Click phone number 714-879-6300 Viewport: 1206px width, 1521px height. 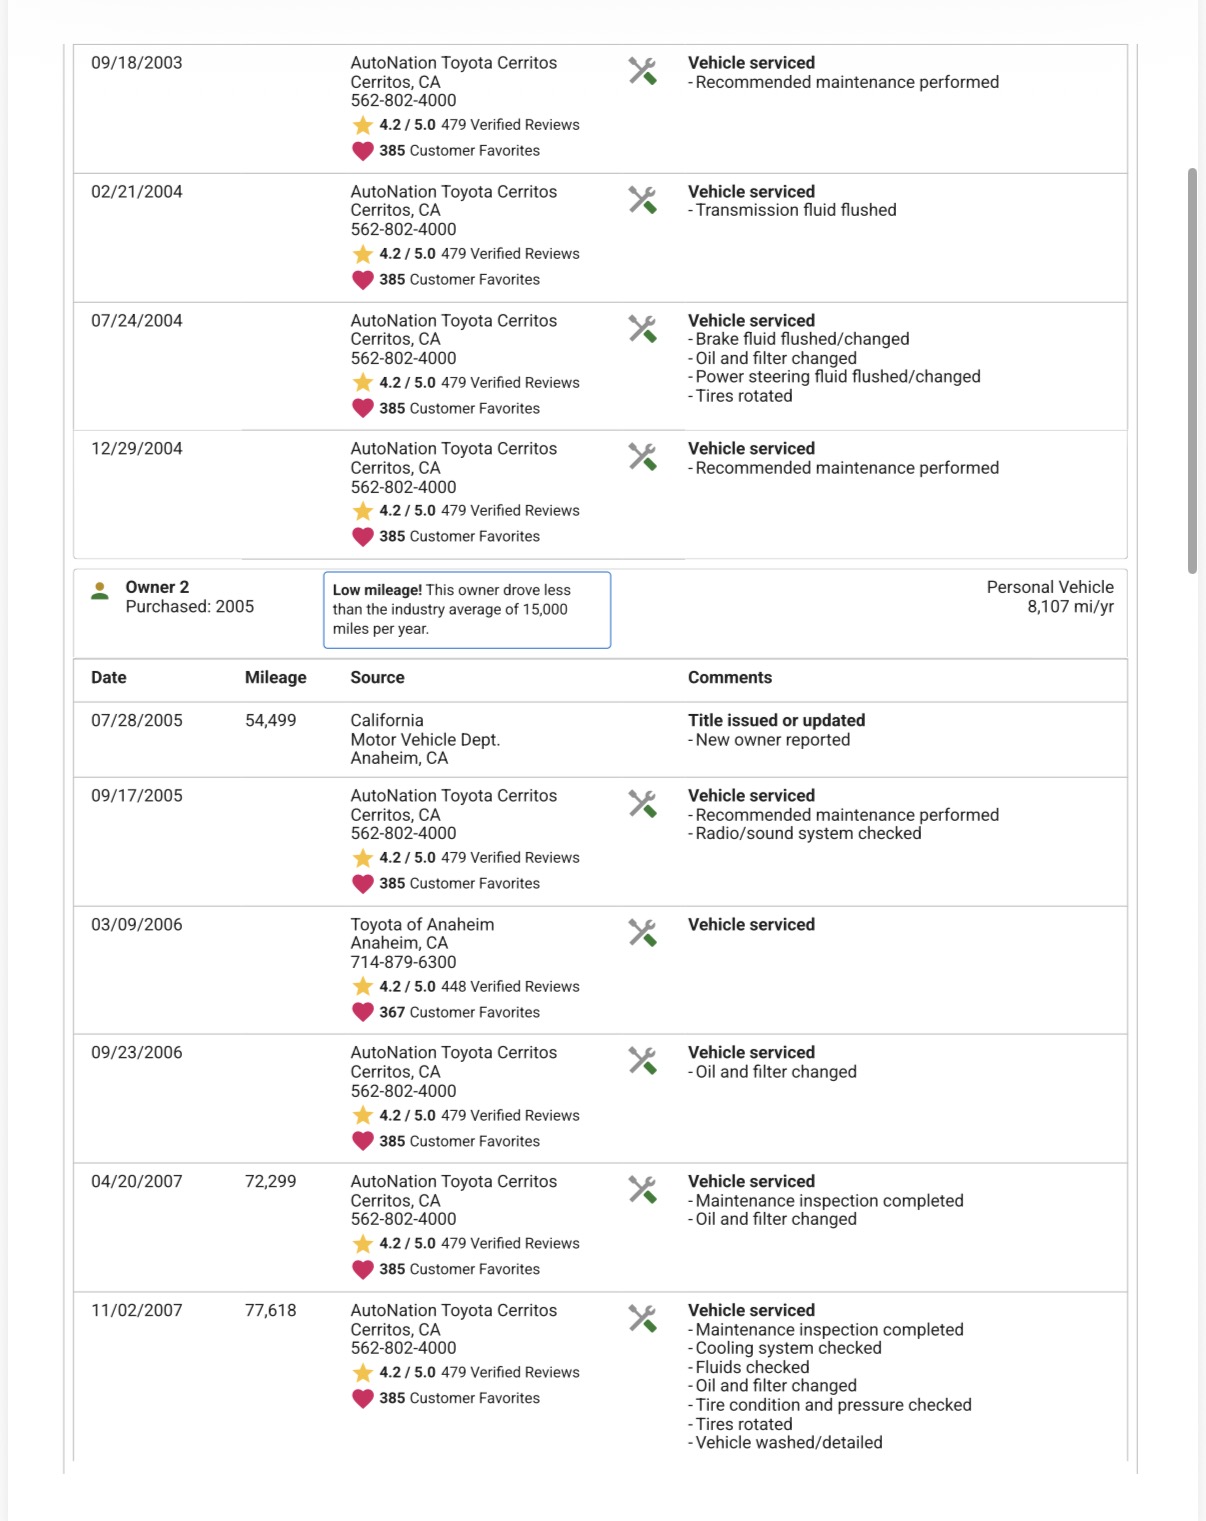coord(403,963)
